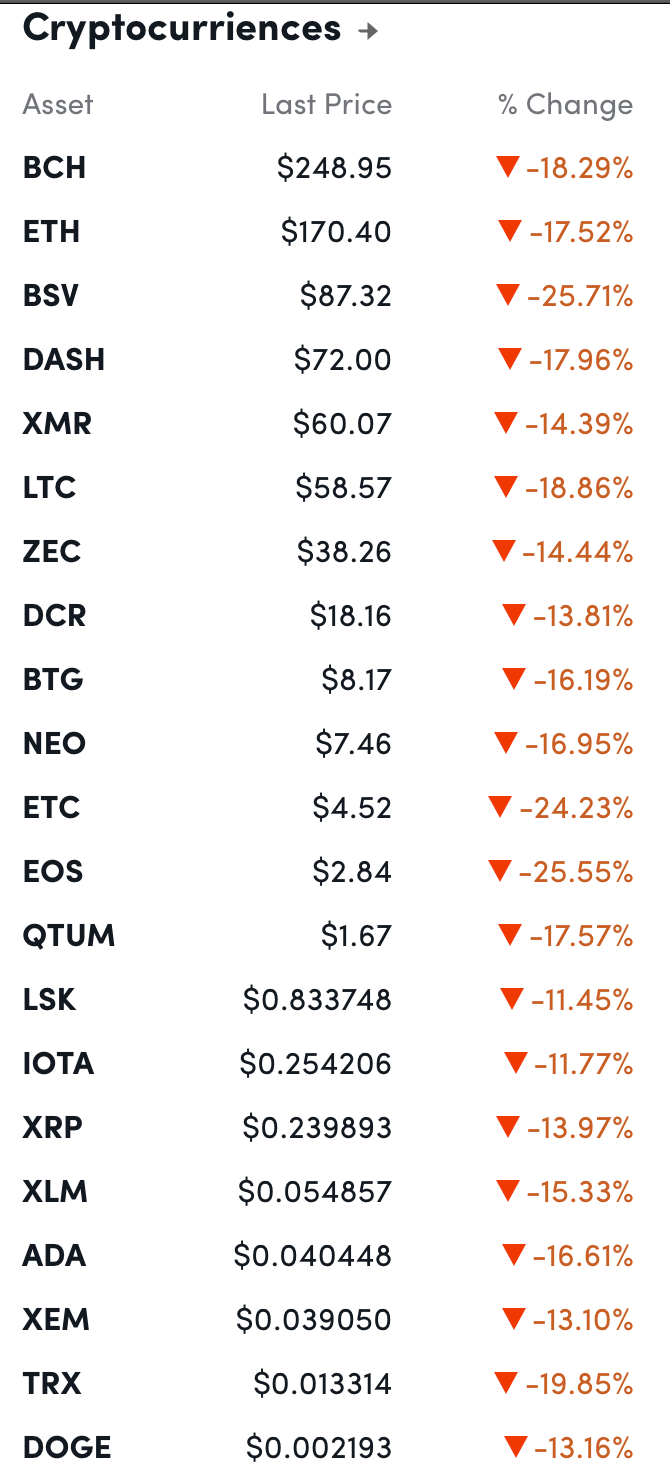Click the red down triangle beside BCH change
The height and width of the screenshot is (1478, 670).
(507, 167)
